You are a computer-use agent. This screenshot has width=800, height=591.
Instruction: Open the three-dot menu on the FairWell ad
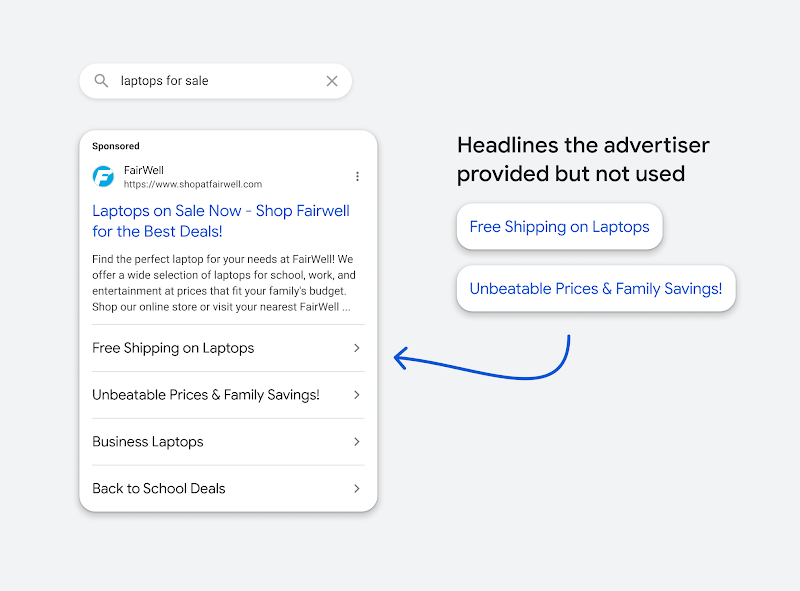click(358, 176)
